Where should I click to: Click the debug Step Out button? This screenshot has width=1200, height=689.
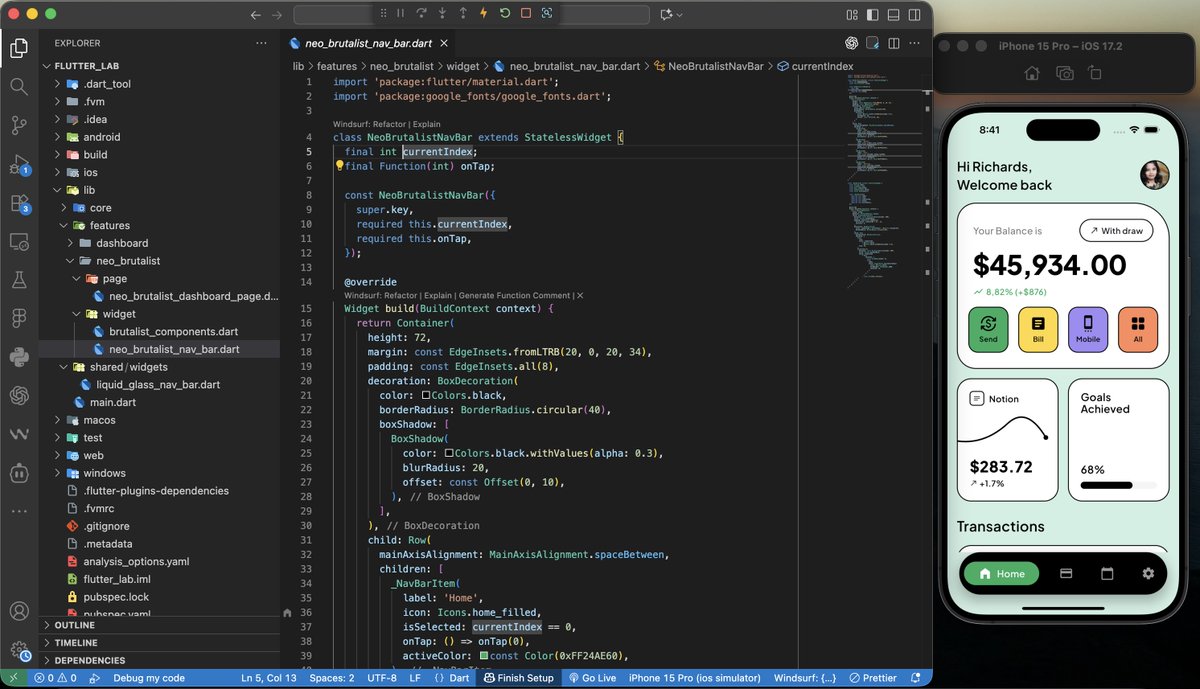(x=463, y=14)
